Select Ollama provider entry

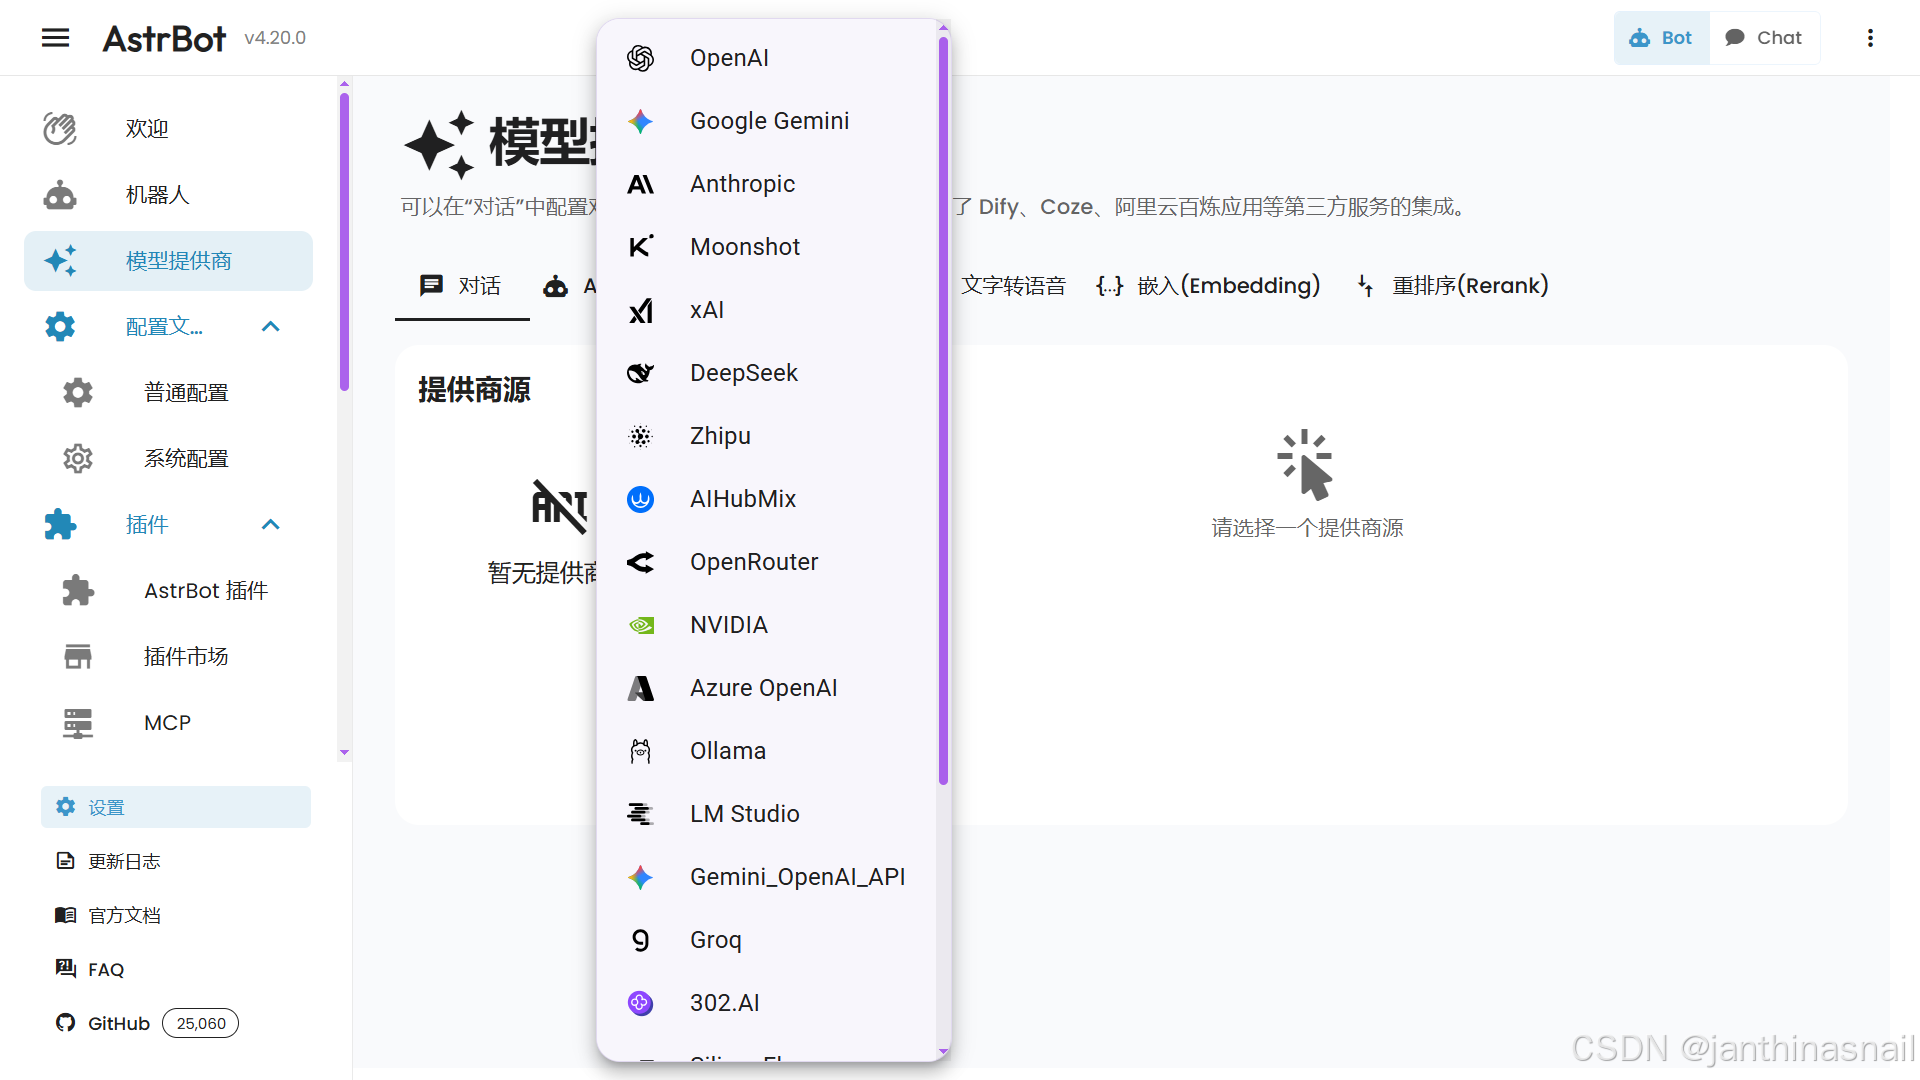pyautogui.click(x=766, y=751)
